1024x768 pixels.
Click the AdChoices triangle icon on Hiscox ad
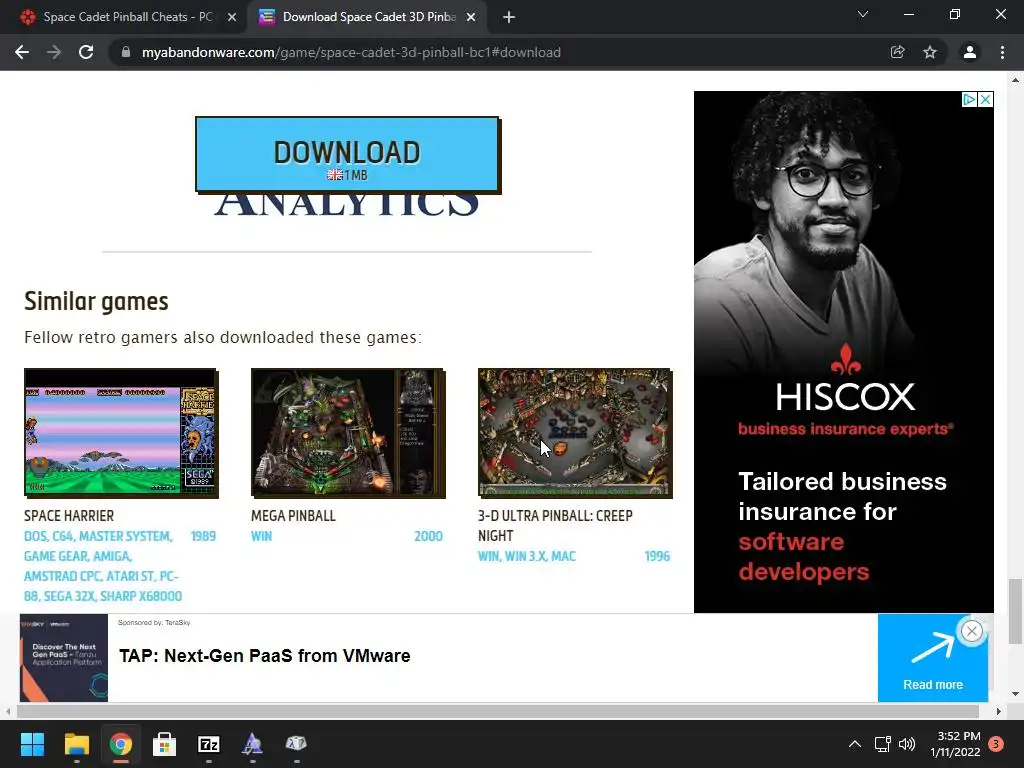(970, 99)
